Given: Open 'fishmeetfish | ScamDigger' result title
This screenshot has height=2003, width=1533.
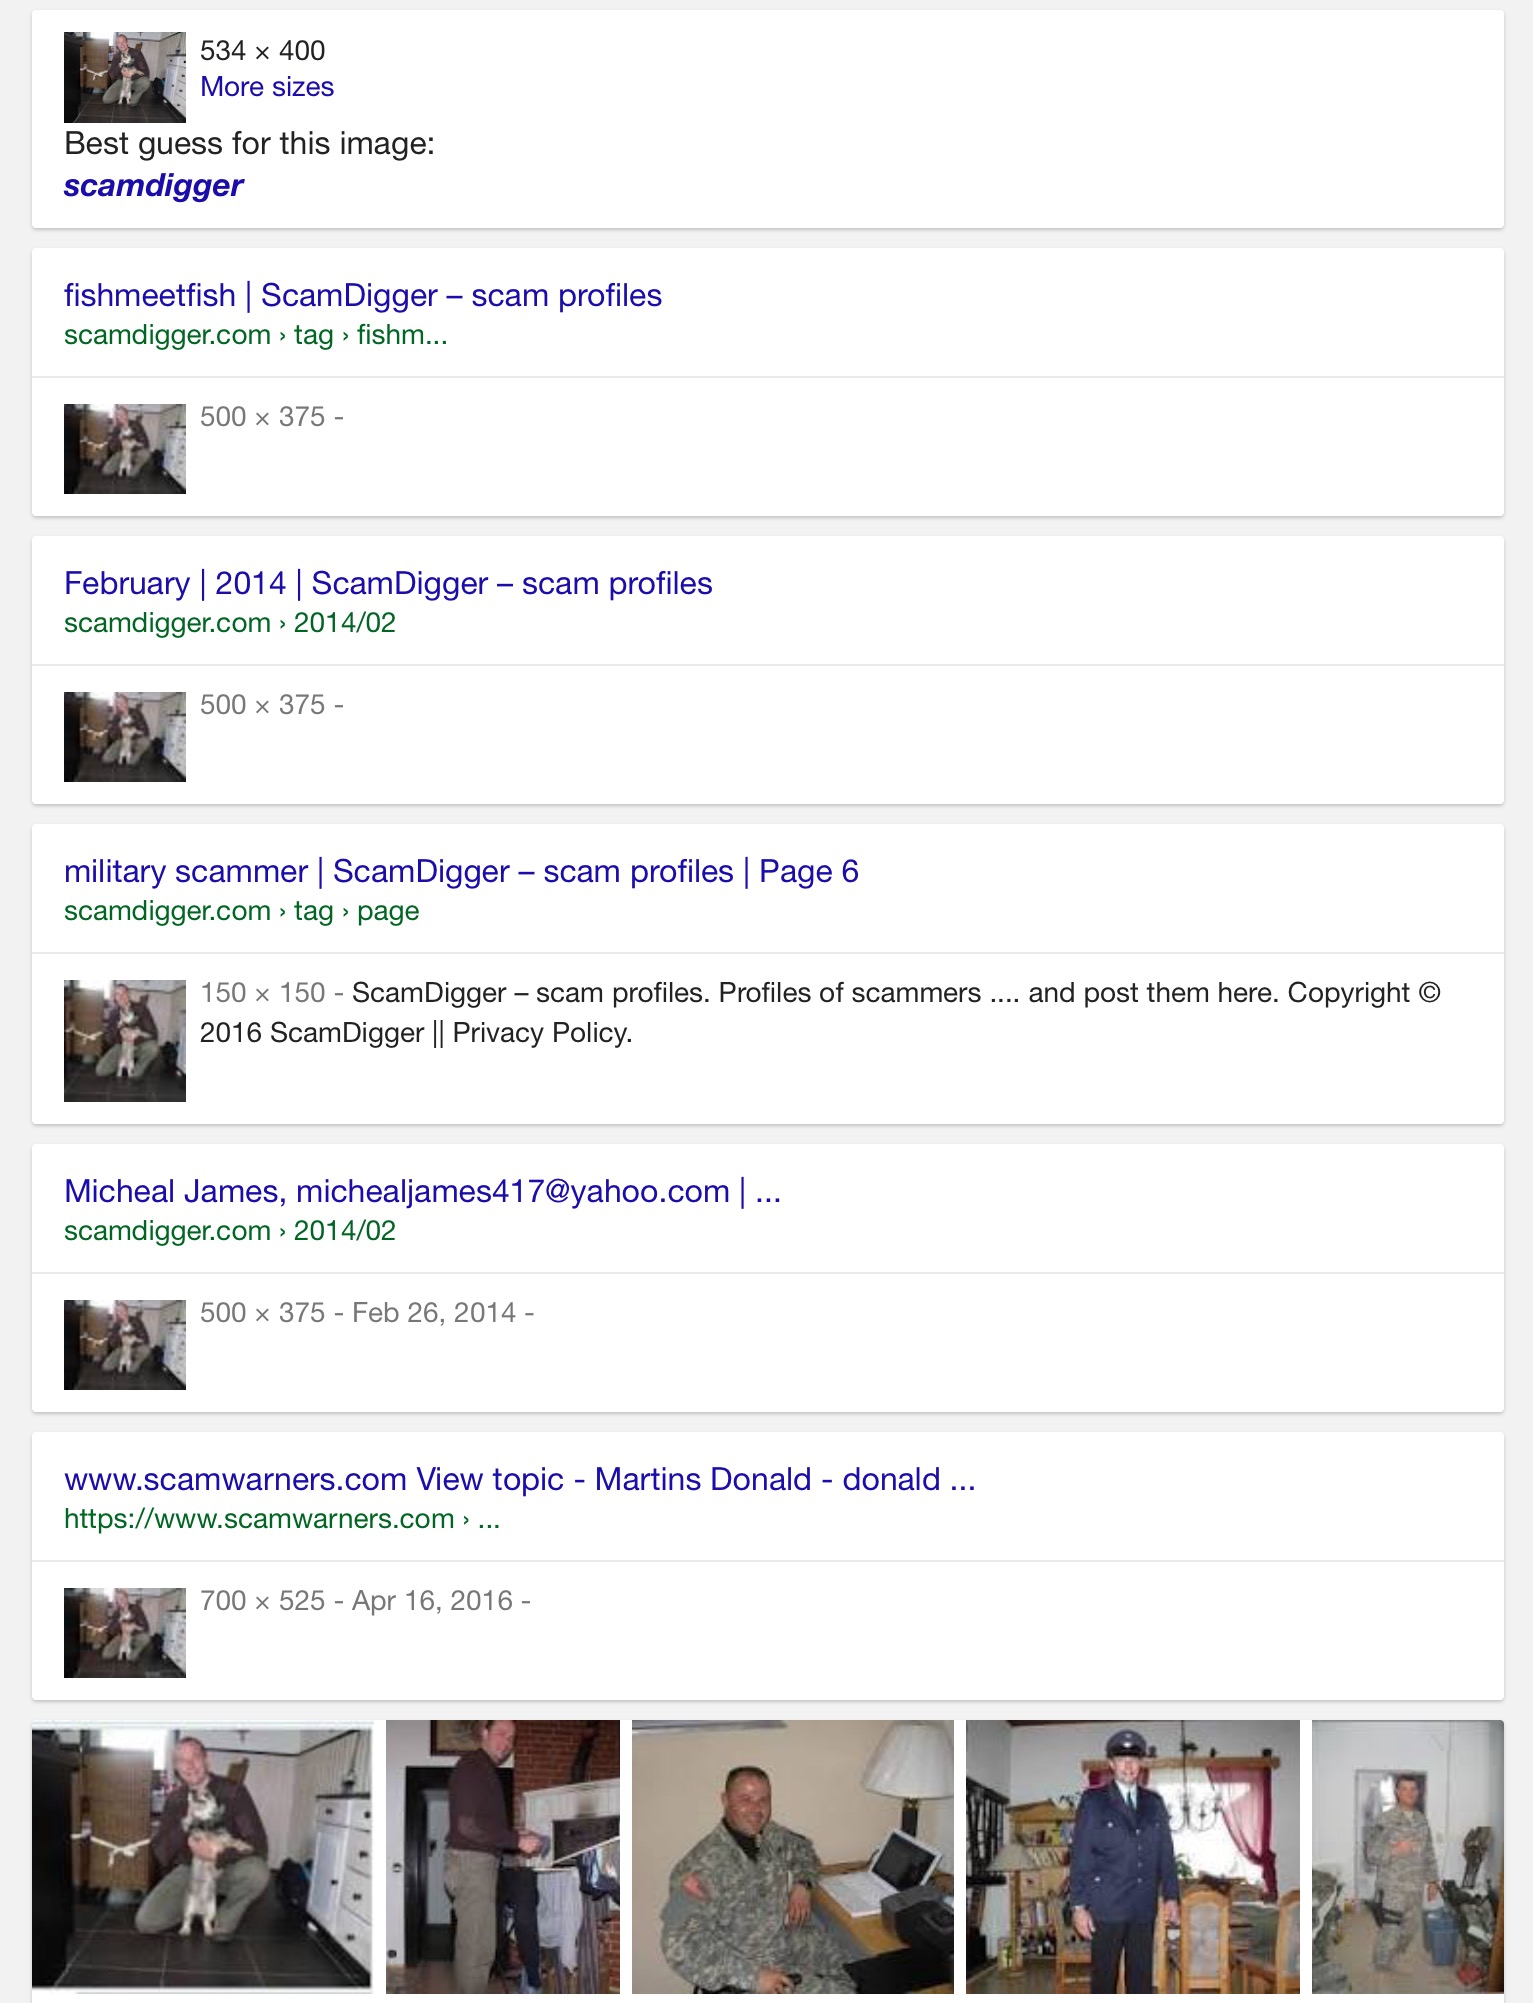Looking at the screenshot, I should 362,296.
